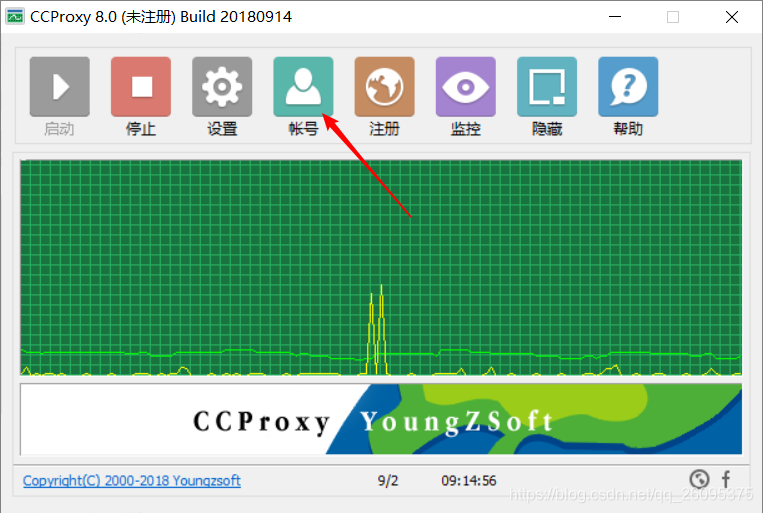Click the 9/2 connection count text

coord(388,481)
